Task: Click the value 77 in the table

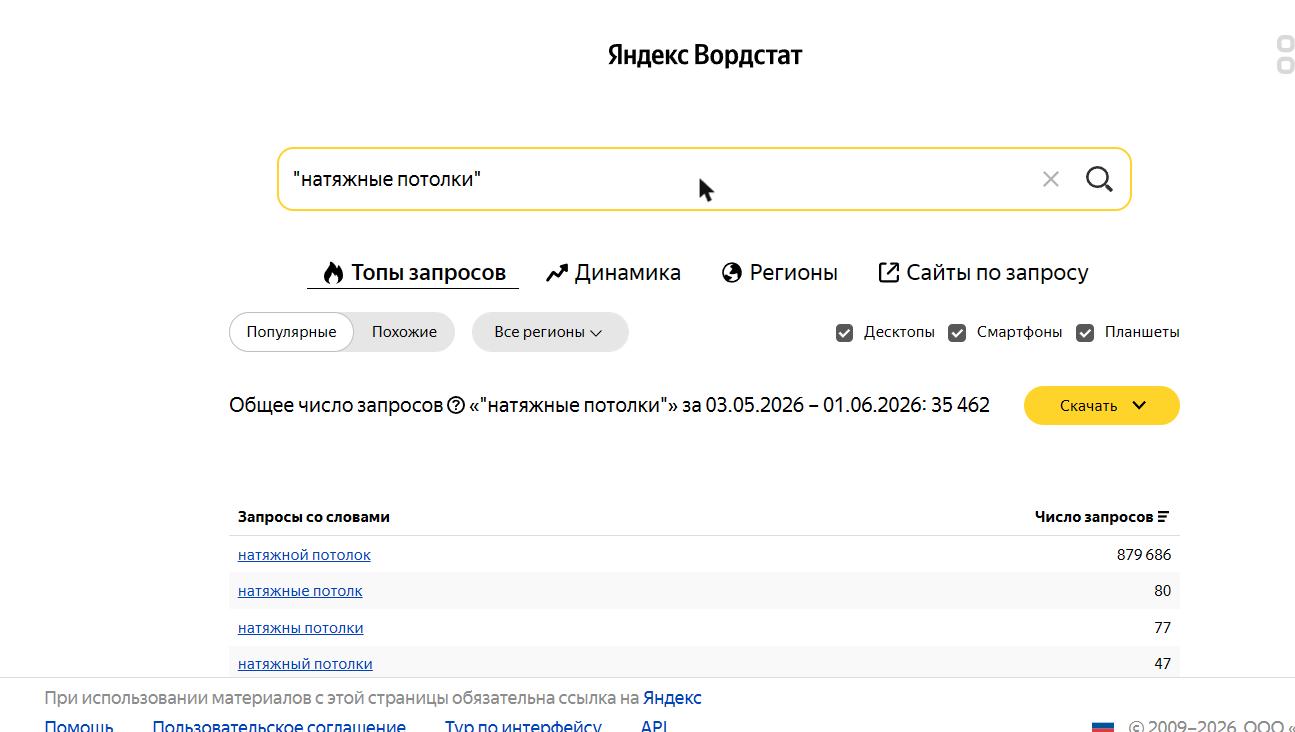Action: pos(1162,628)
